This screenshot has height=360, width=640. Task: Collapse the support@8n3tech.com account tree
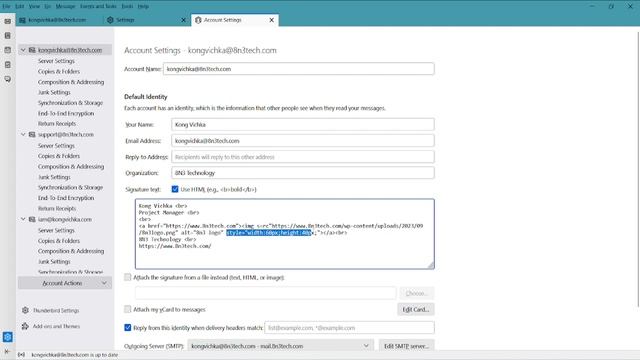(23, 134)
